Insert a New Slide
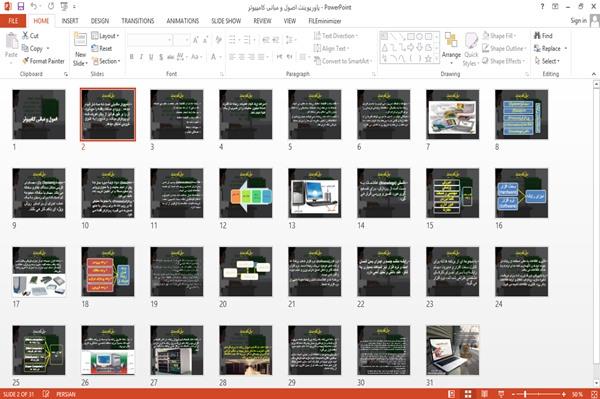Image resolution: width=600 pixels, height=399 pixels. pos(80,49)
